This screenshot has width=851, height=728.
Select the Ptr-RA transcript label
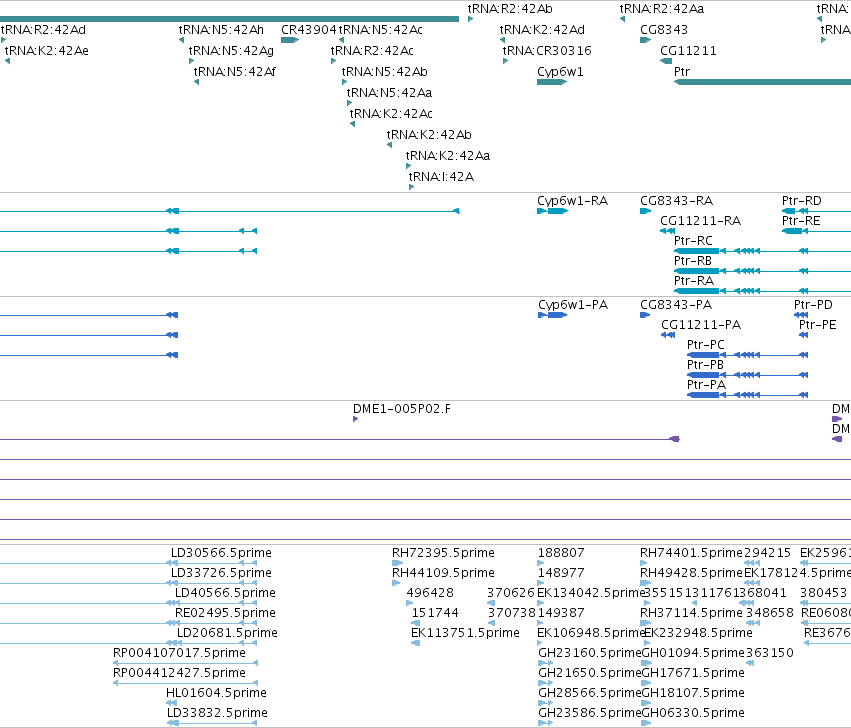click(694, 281)
